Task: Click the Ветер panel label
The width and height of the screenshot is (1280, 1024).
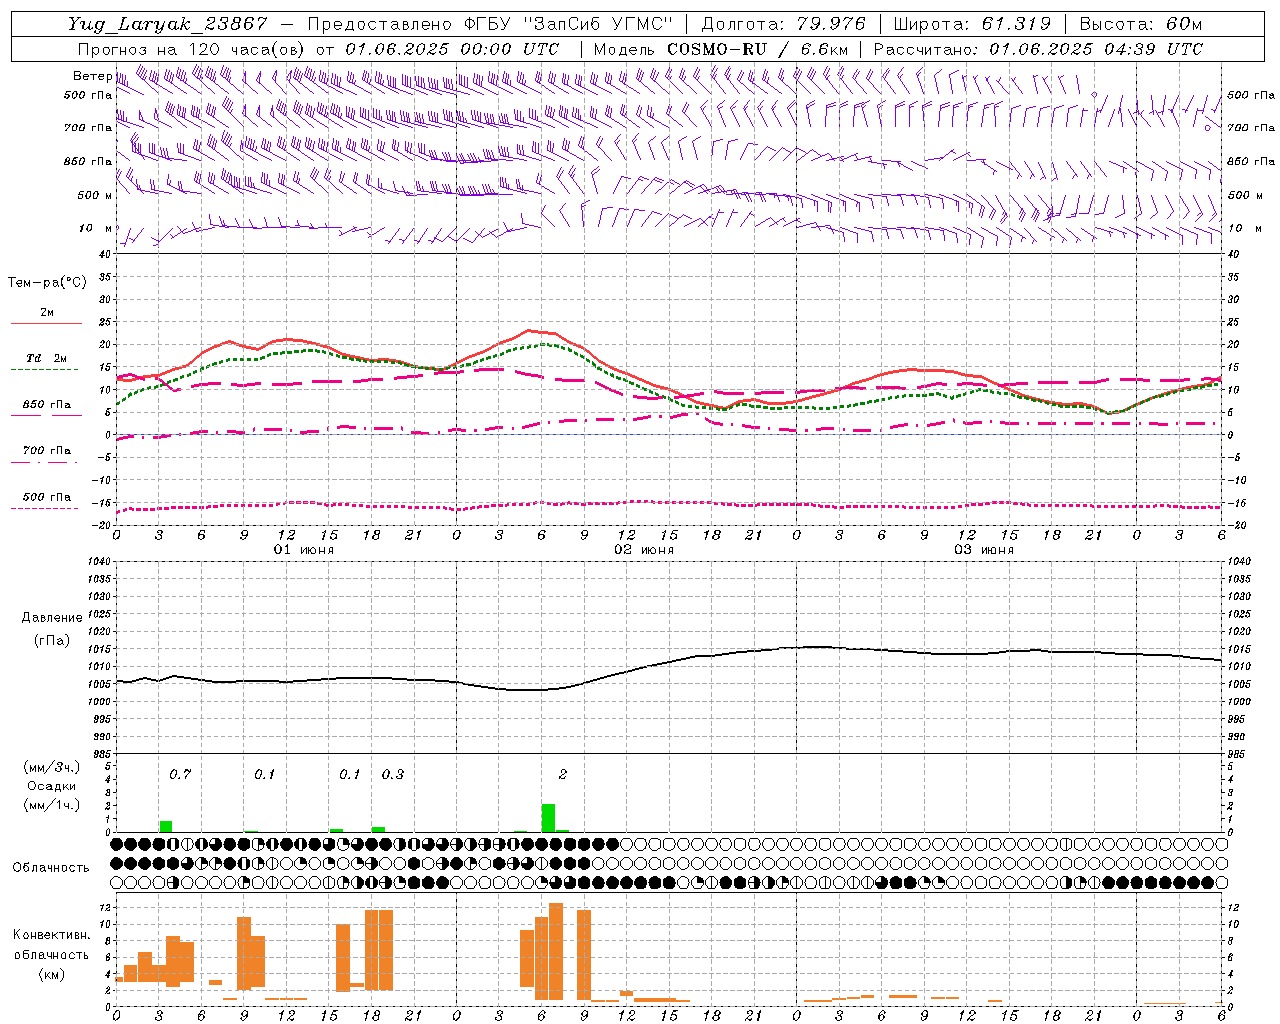Action: click(x=92, y=76)
